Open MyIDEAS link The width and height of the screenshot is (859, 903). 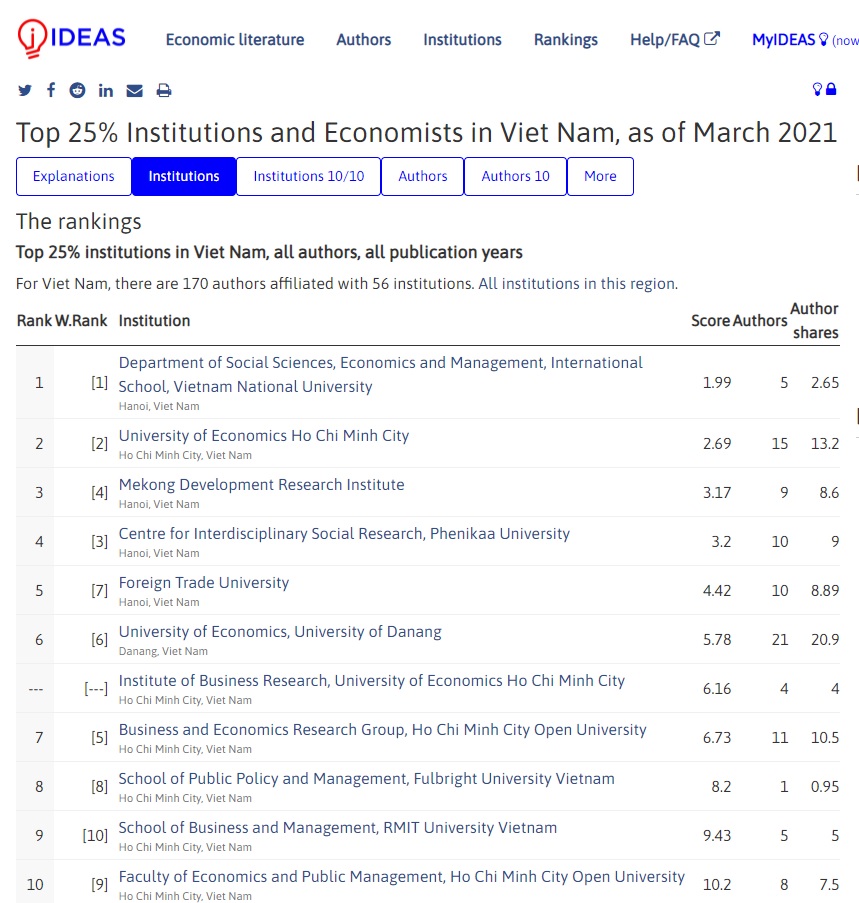tap(790, 40)
